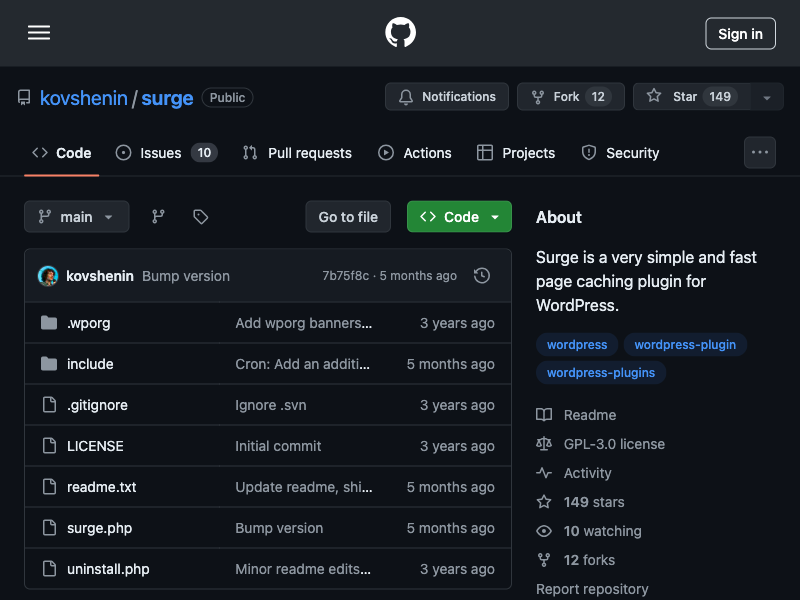This screenshot has width=800, height=600.
Task: Open the 'Minor readme edits...' commit message
Action: 303,569
